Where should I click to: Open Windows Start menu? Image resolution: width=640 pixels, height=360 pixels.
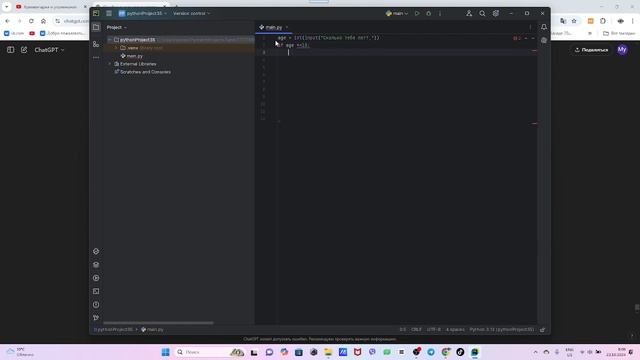tap(165, 352)
